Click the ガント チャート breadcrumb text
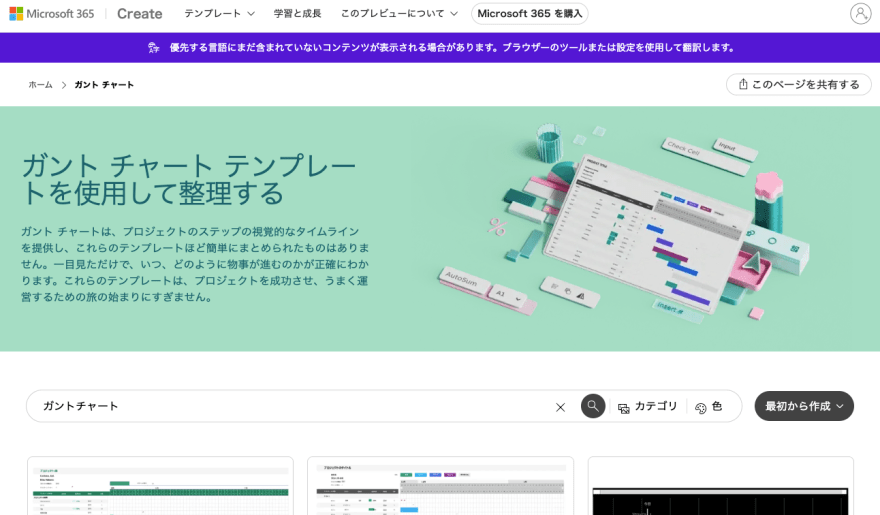Screen dimensions: 880x515 tap(104, 85)
